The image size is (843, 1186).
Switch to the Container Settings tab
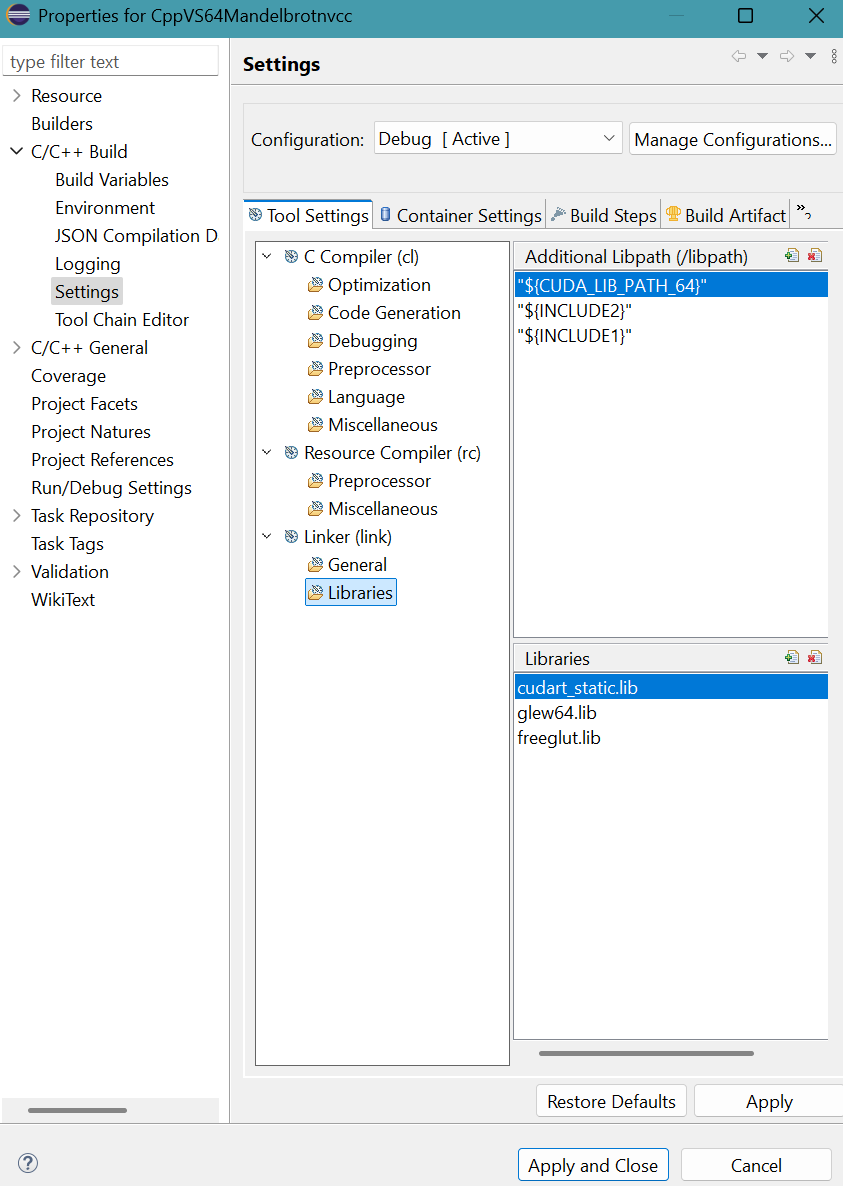click(460, 216)
